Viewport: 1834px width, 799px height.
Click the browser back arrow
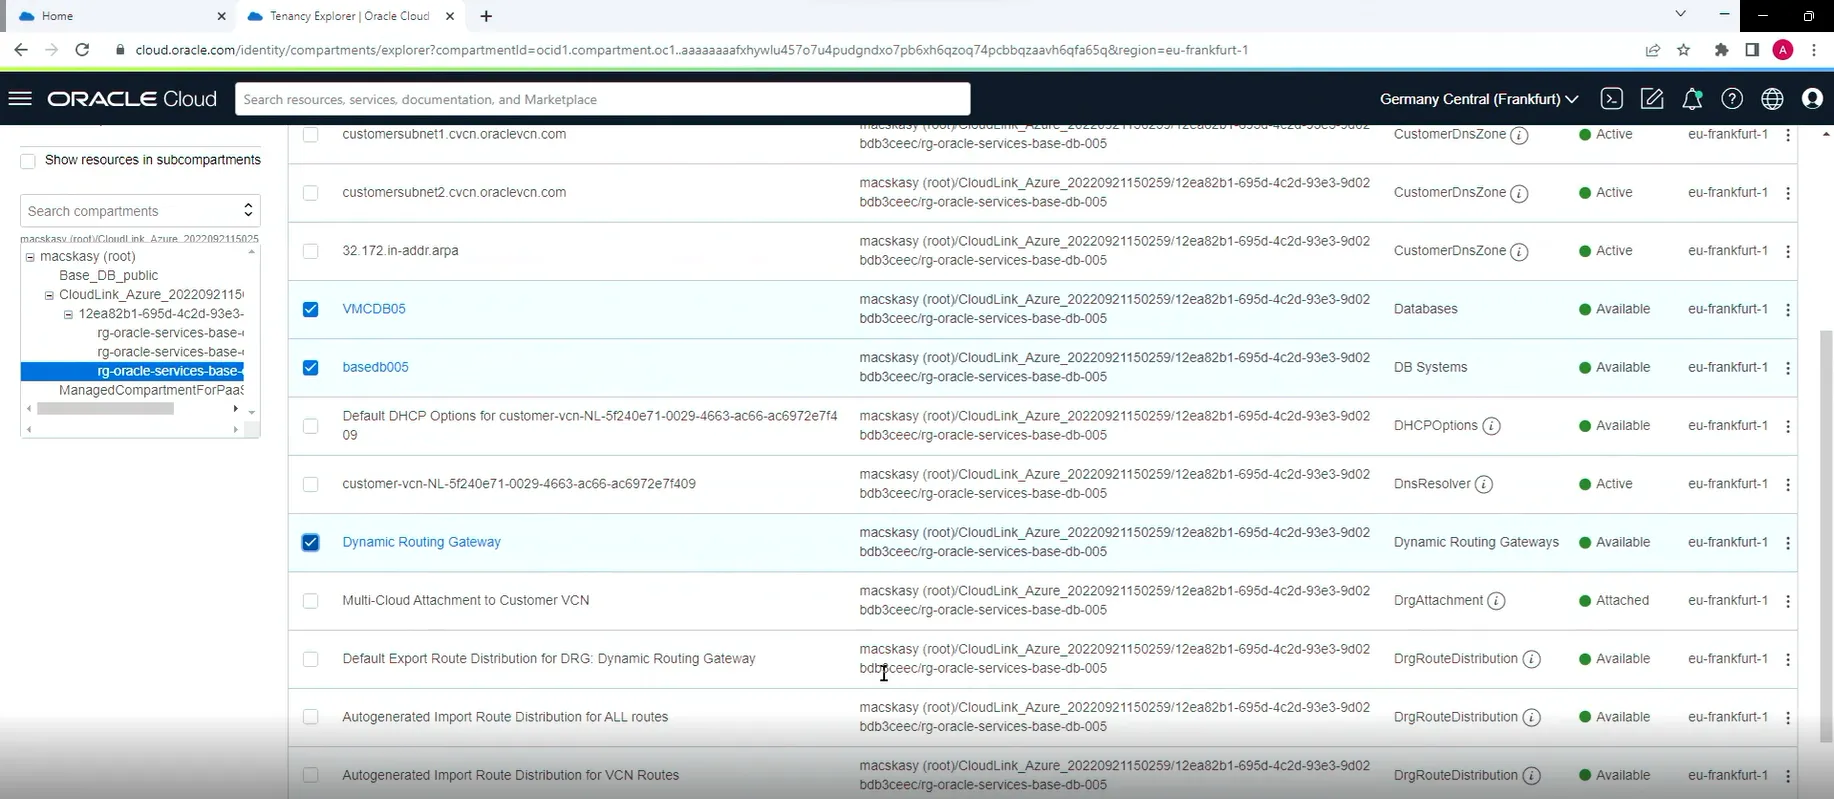tap(21, 50)
